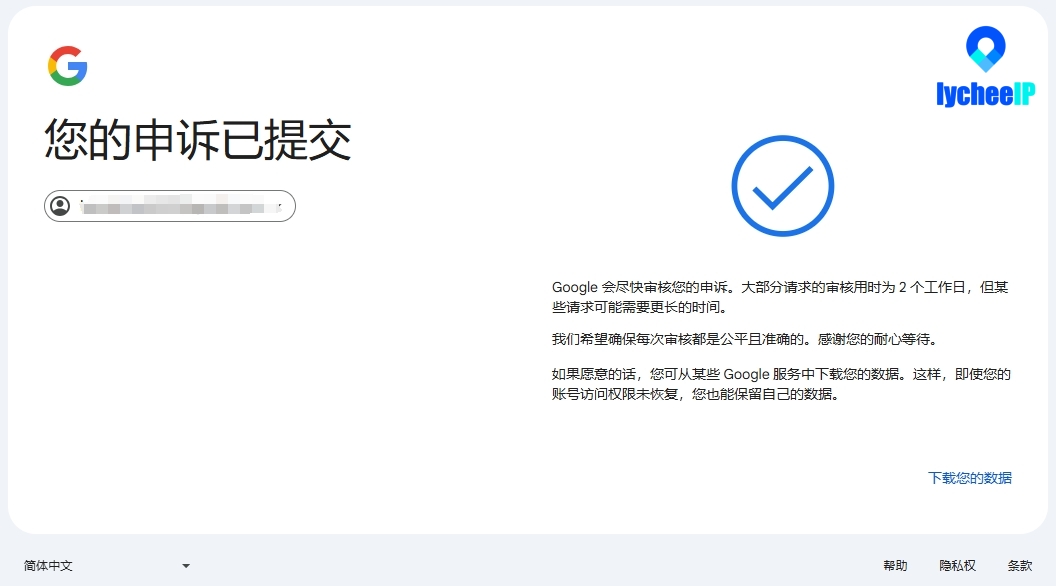The height and width of the screenshot is (586, 1056).
Task: Open the 简体中文 language dropdown
Action: click(107, 566)
